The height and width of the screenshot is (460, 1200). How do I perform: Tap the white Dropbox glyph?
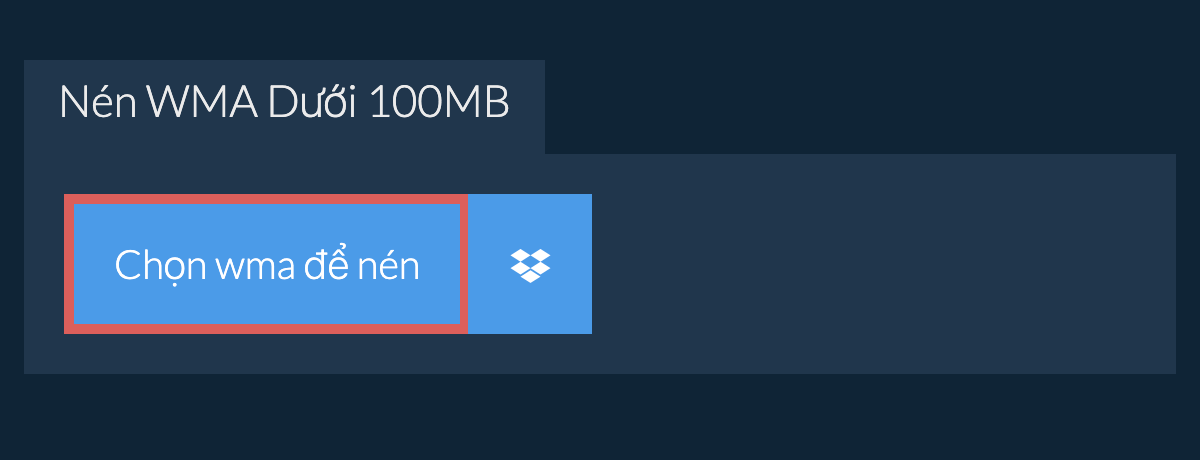530,264
